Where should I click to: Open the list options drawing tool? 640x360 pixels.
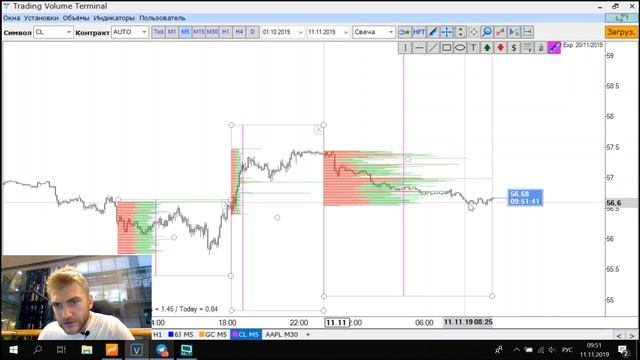point(527,48)
